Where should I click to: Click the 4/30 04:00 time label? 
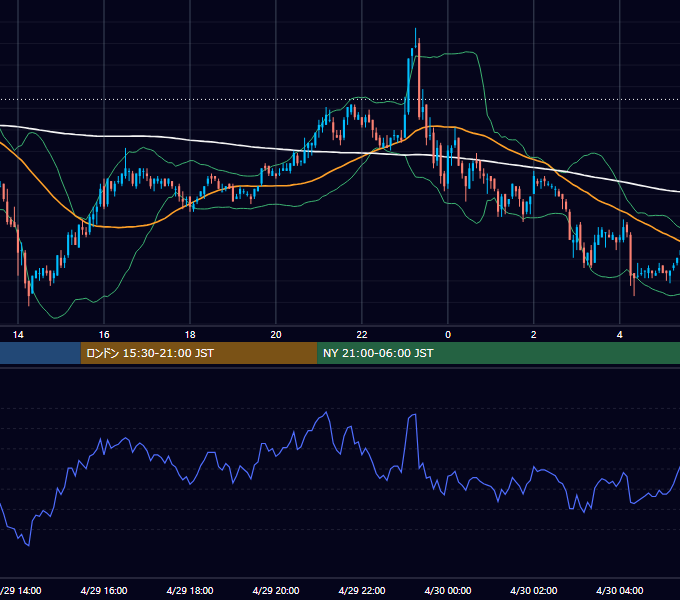620,590
